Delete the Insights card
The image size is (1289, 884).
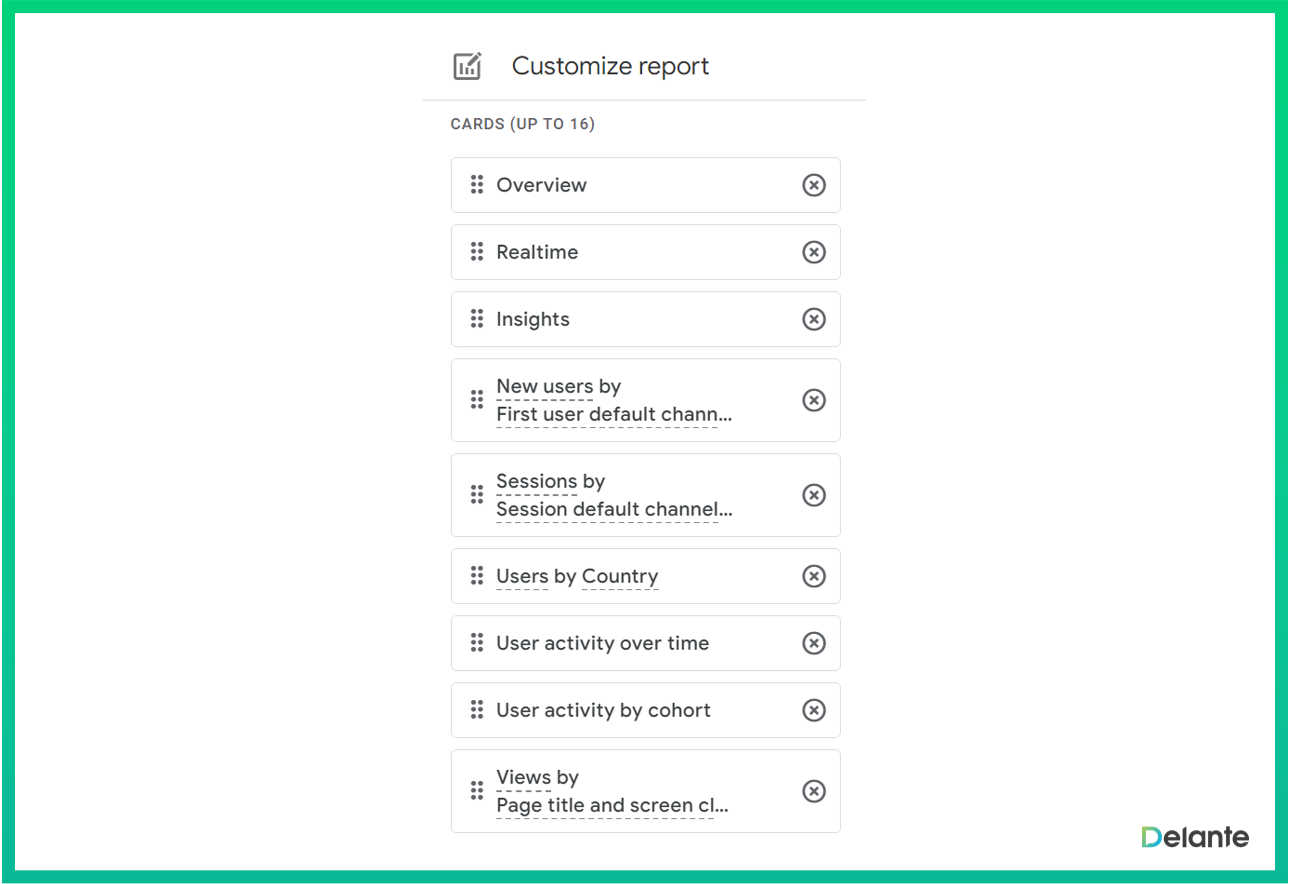pos(814,319)
